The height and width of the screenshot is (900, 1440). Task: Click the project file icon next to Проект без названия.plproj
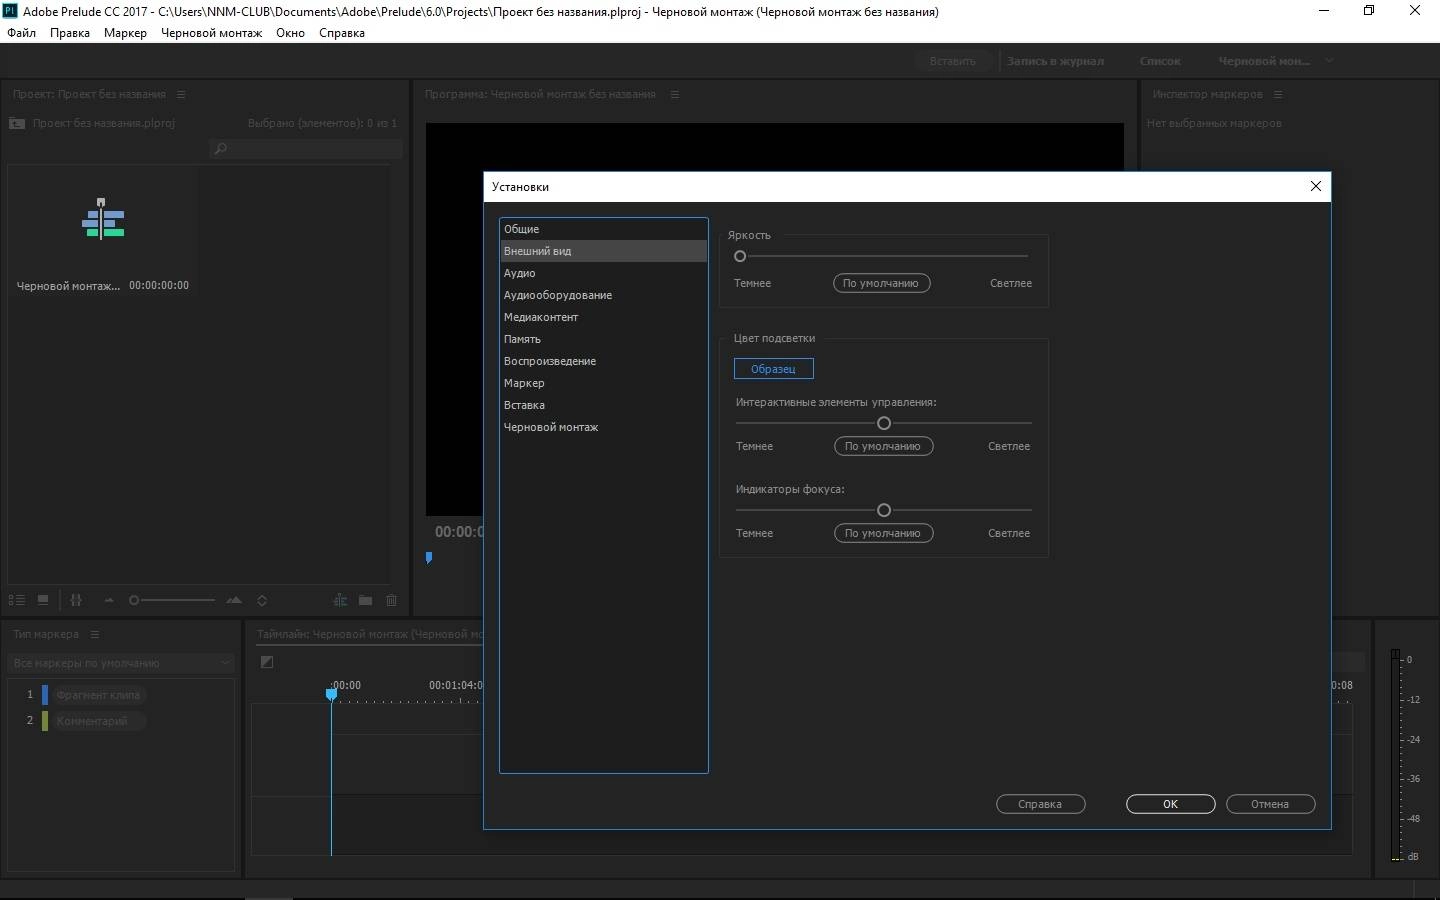pos(16,123)
